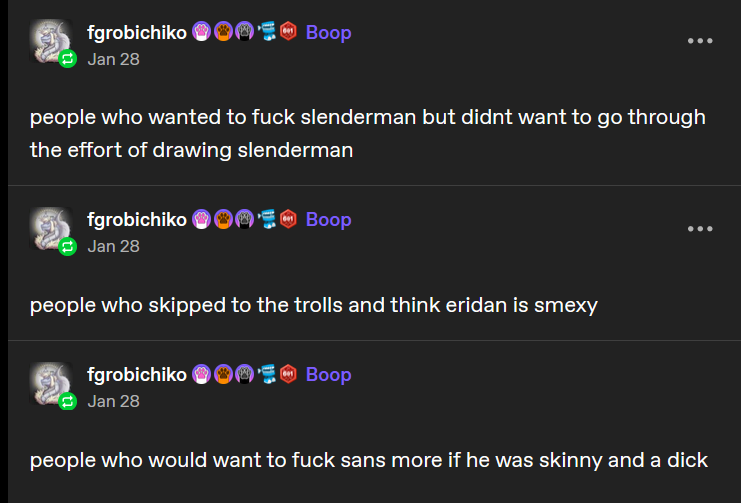The image size is (741, 503).
Task: Click Boop link on the eridan post
Action: point(328,219)
